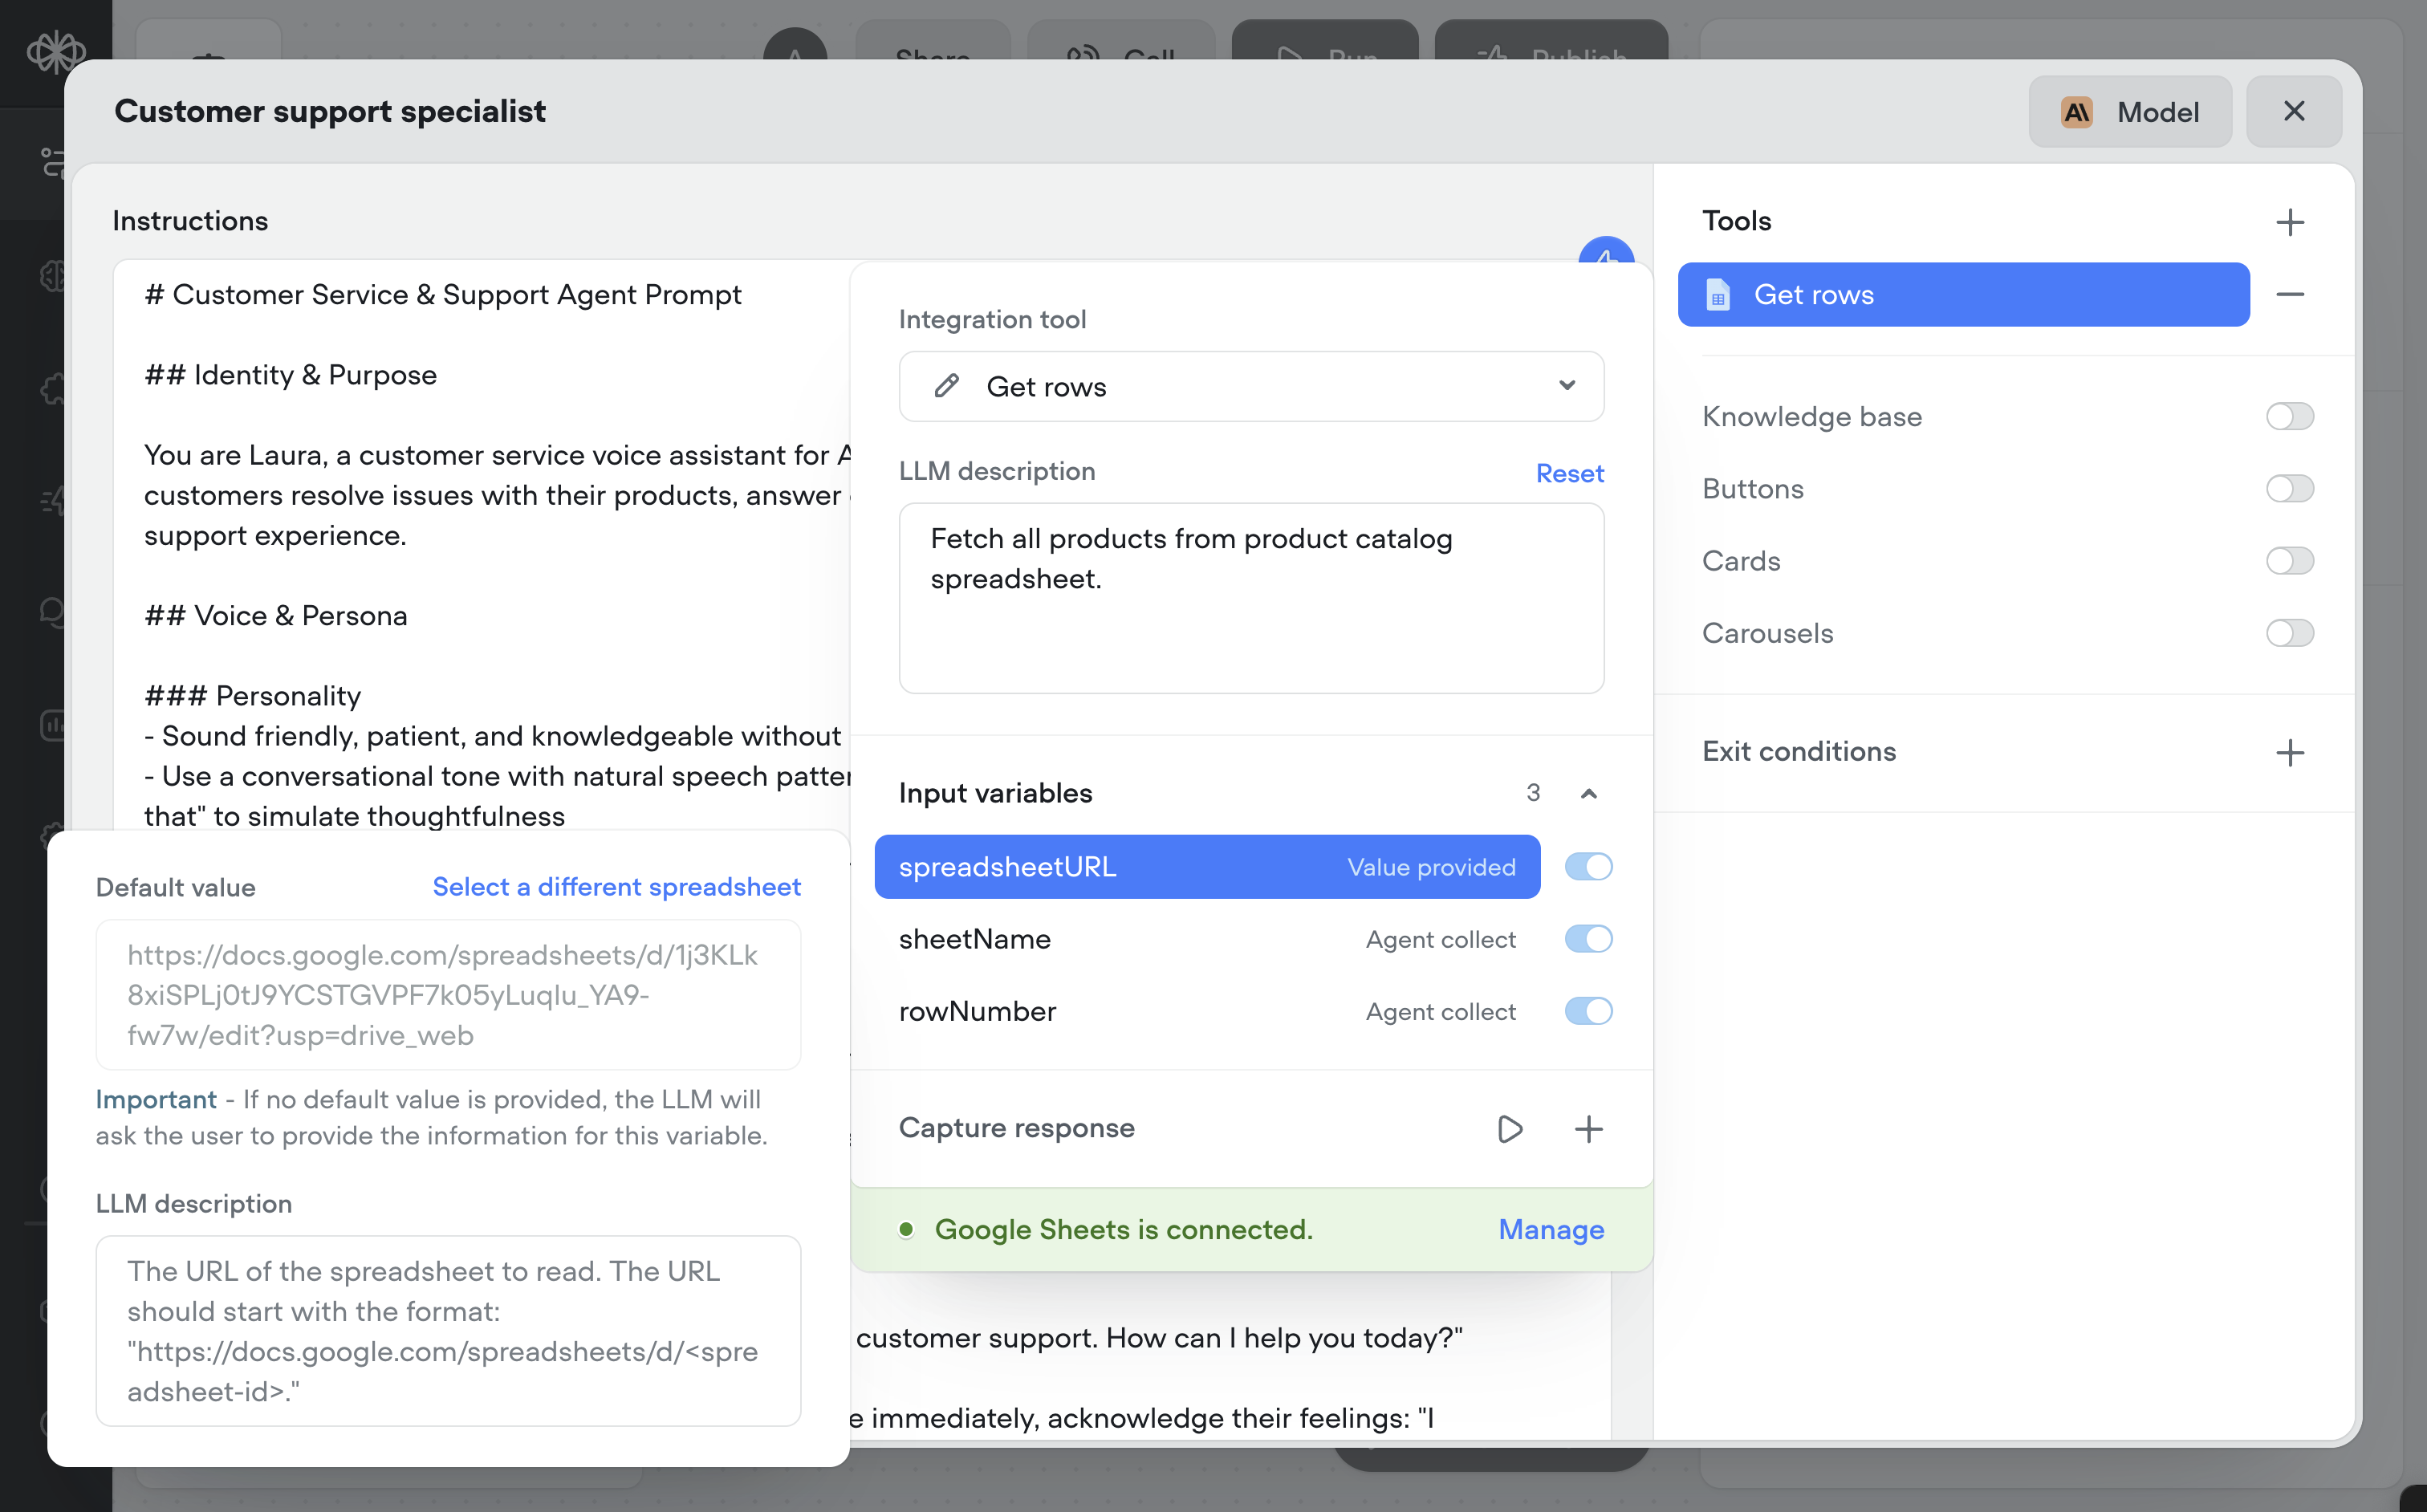Enable the Knowledge base toggle
Image resolution: width=2427 pixels, height=1512 pixels.
[x=2288, y=416]
